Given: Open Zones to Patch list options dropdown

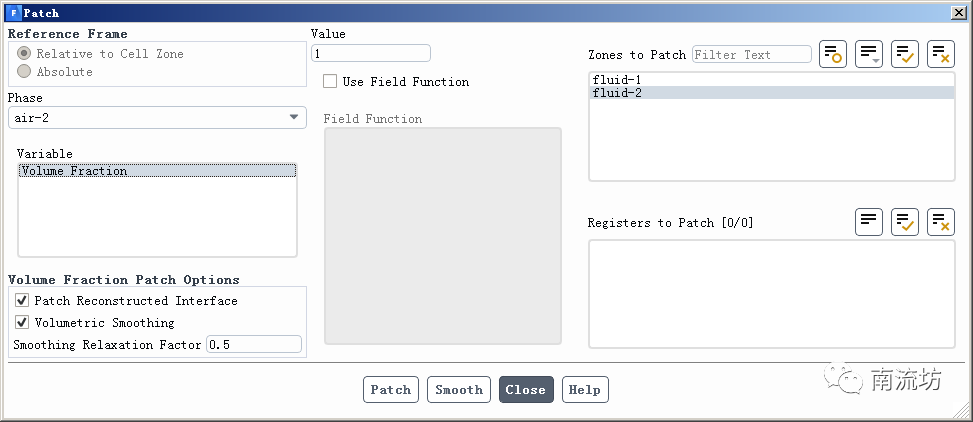Looking at the screenshot, I should (x=869, y=55).
